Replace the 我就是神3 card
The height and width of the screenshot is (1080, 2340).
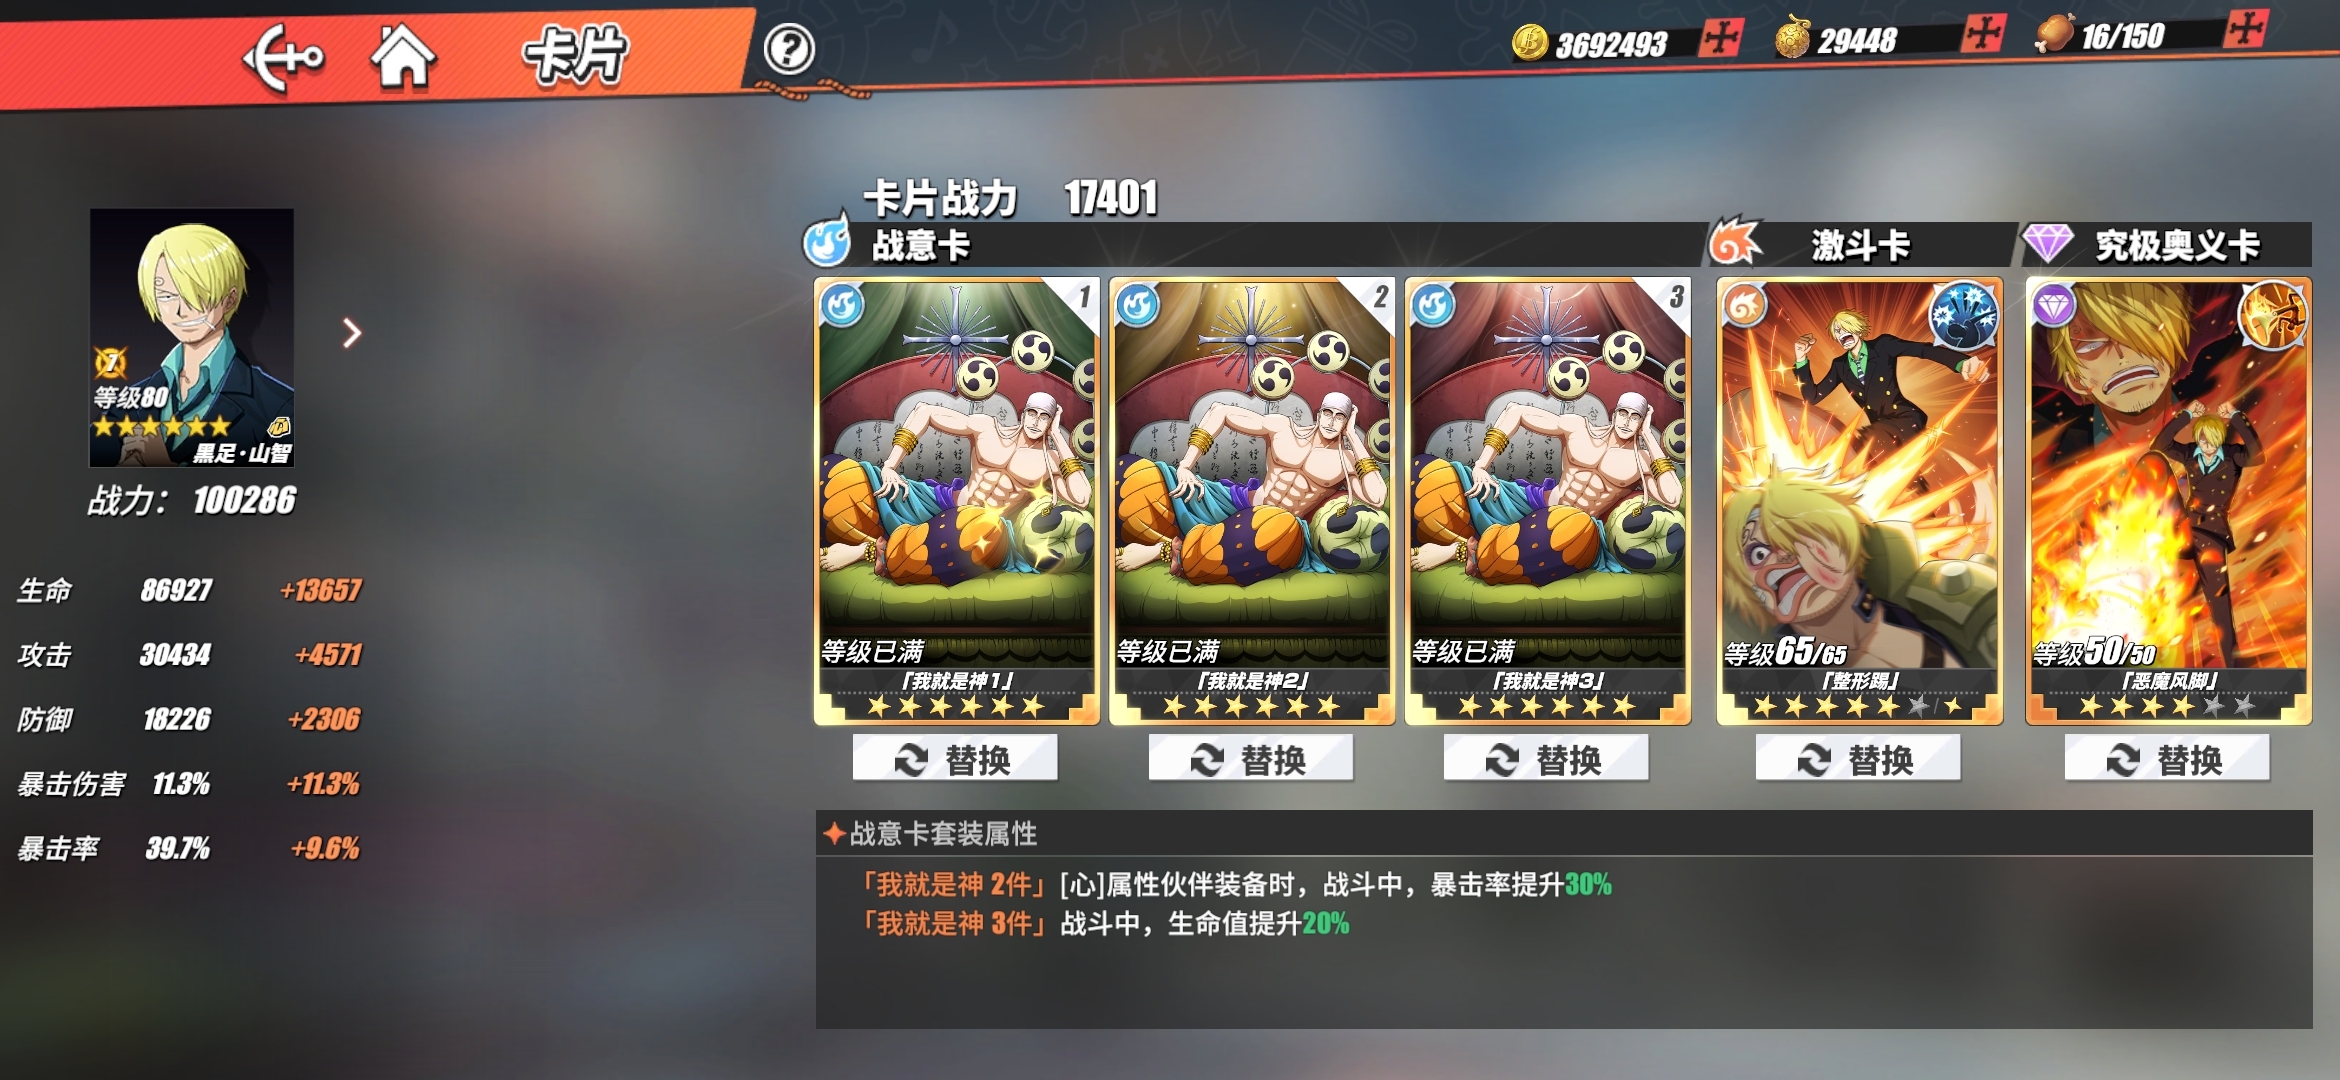point(1546,759)
